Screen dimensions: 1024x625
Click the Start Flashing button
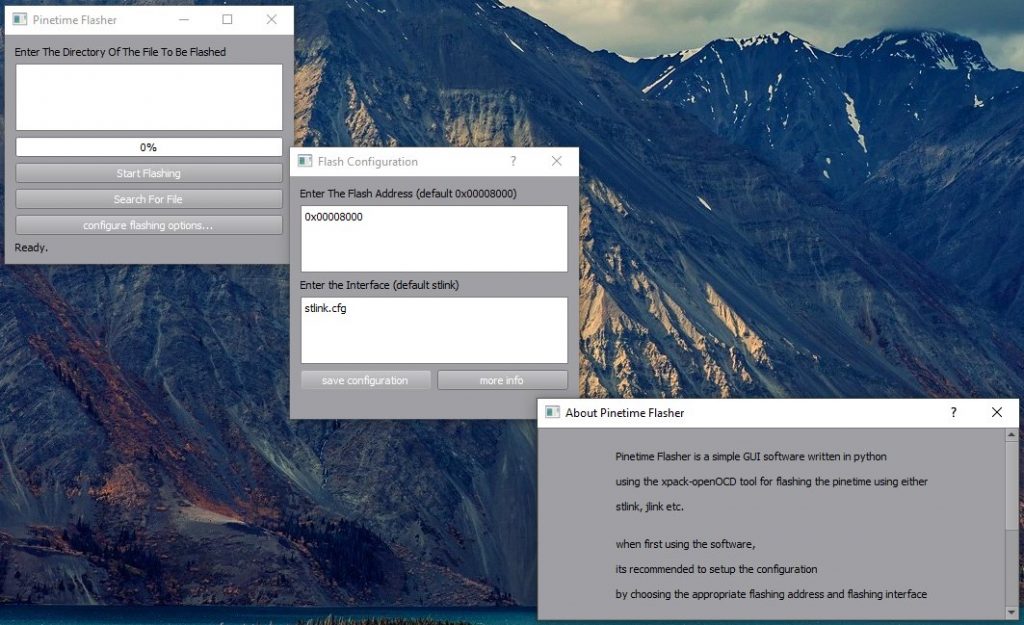click(148, 173)
